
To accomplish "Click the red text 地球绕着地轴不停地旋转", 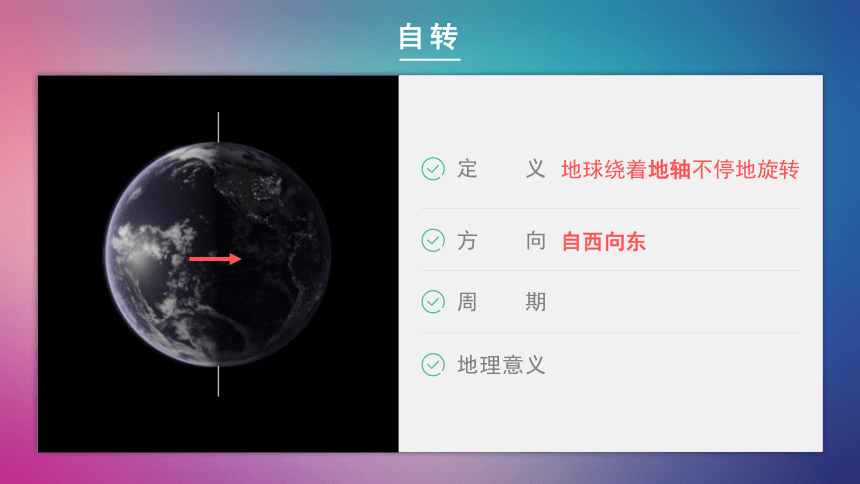I will coord(680,170).
